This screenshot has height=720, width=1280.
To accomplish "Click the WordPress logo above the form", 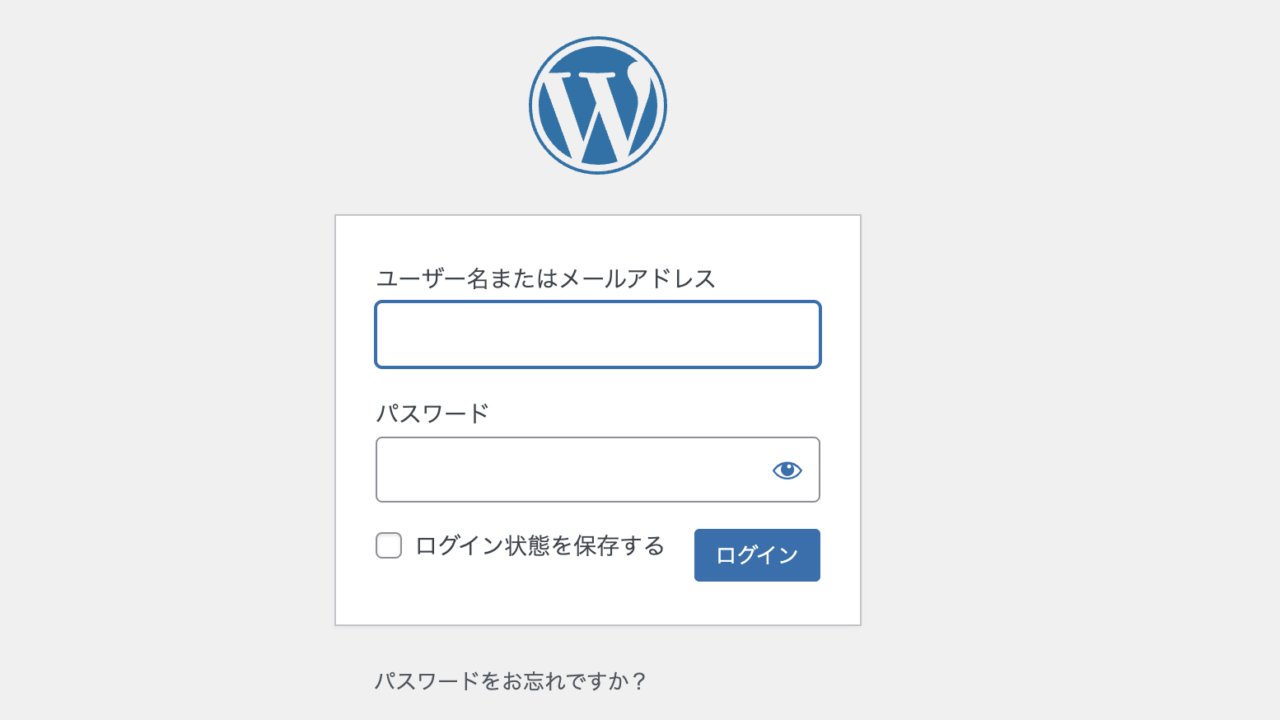I will (598, 105).
